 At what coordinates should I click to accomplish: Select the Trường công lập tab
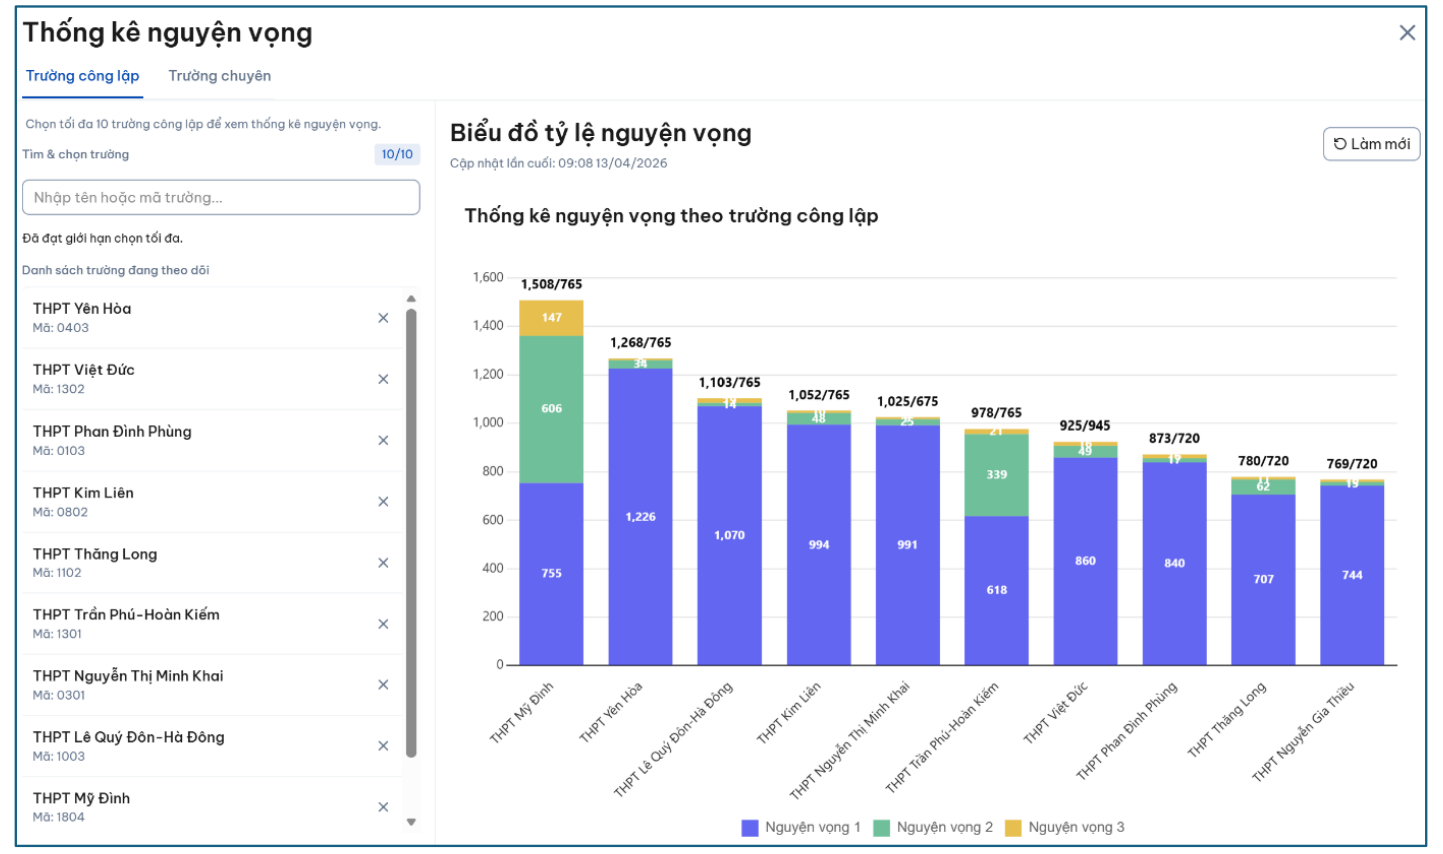click(x=82, y=76)
